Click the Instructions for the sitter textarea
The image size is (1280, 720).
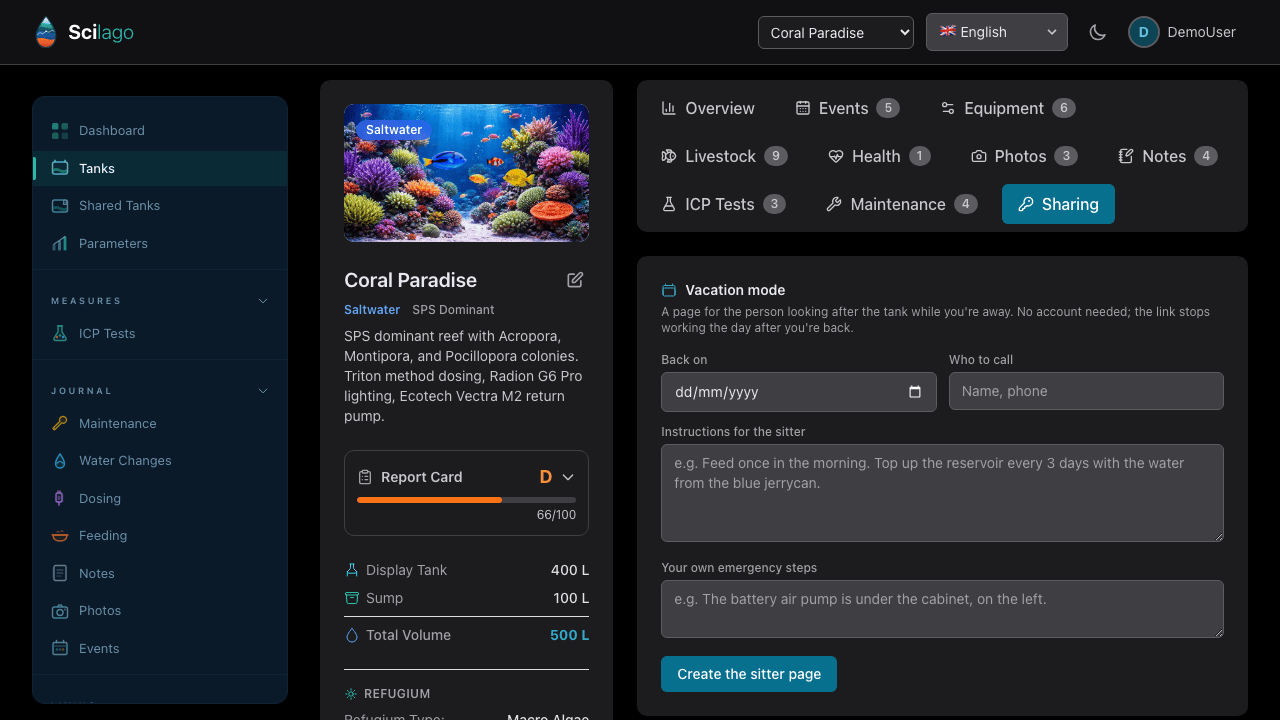(942, 493)
